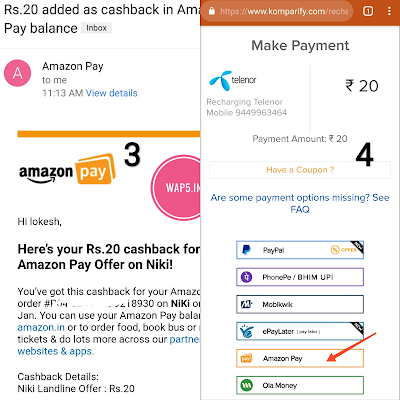This screenshot has height=400, width=400.
Task: Tap the Ola Money logo icon
Action: (246, 385)
